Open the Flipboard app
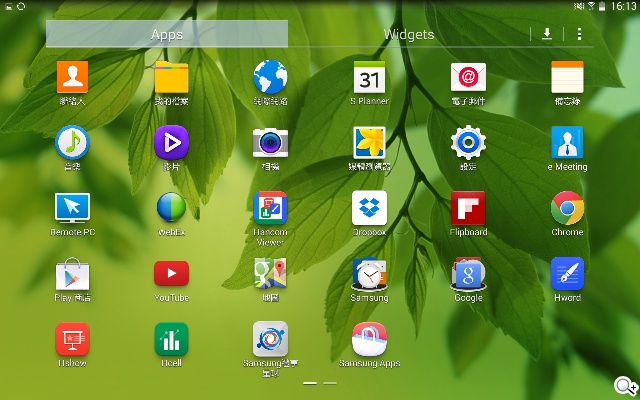Screen dimensions: 640x400 click(x=468, y=208)
